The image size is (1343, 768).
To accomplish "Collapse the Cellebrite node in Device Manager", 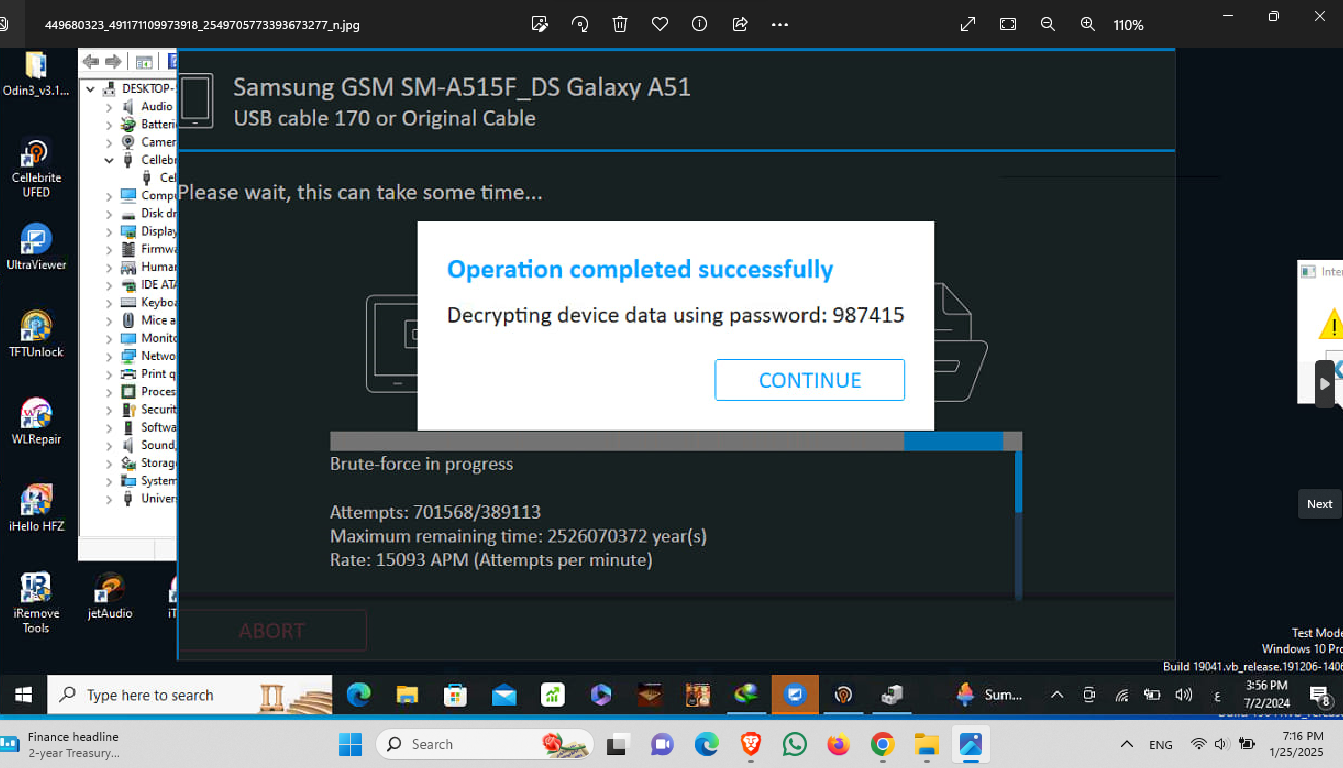I will (x=109, y=160).
